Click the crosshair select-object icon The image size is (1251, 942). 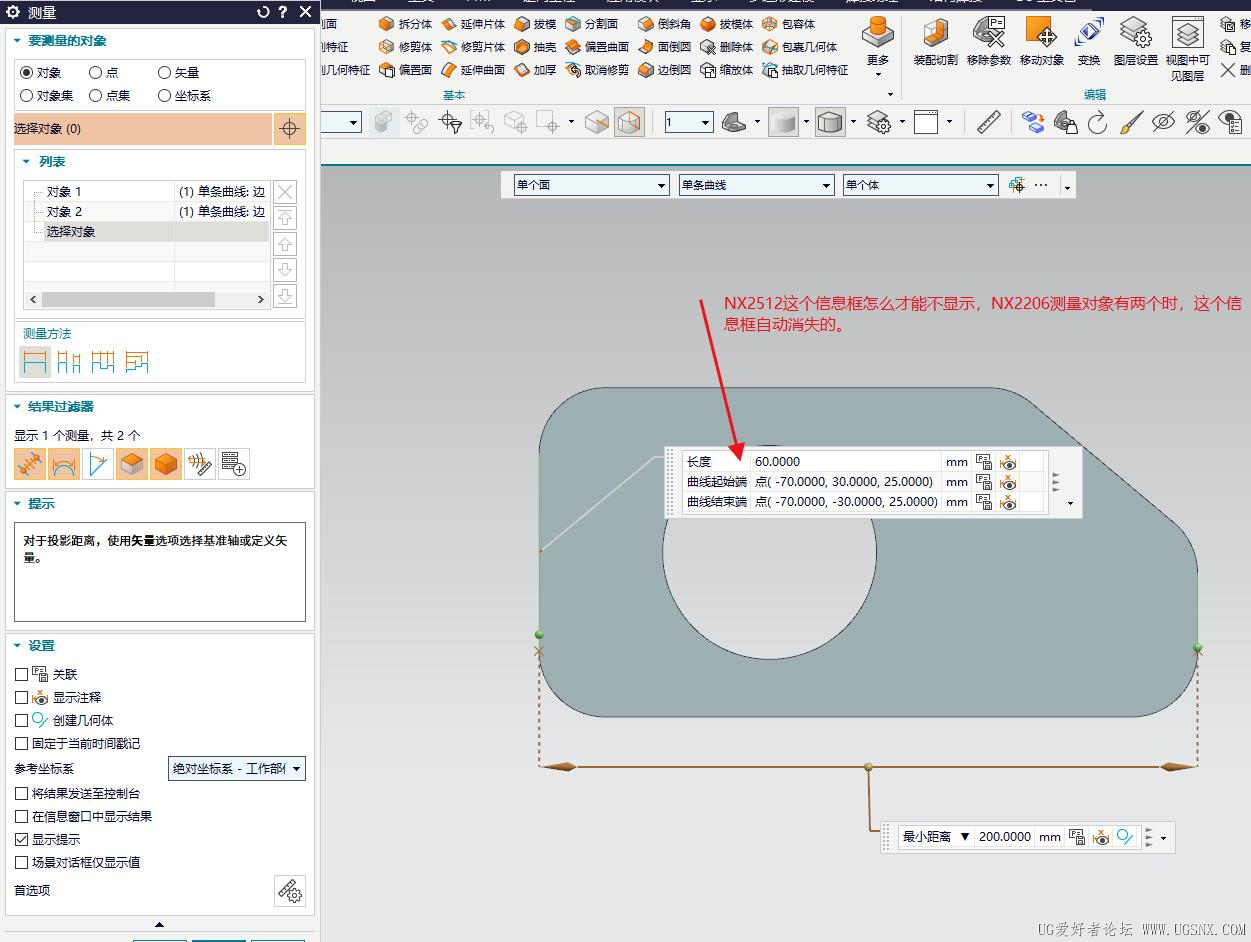coord(289,129)
